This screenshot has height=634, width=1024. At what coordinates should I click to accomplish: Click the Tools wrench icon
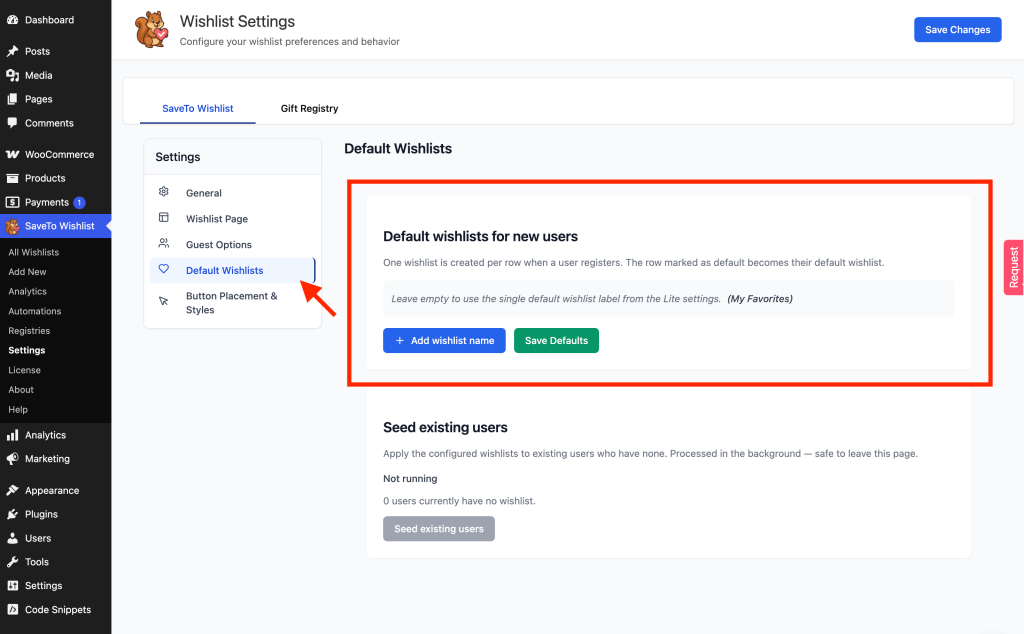12,562
